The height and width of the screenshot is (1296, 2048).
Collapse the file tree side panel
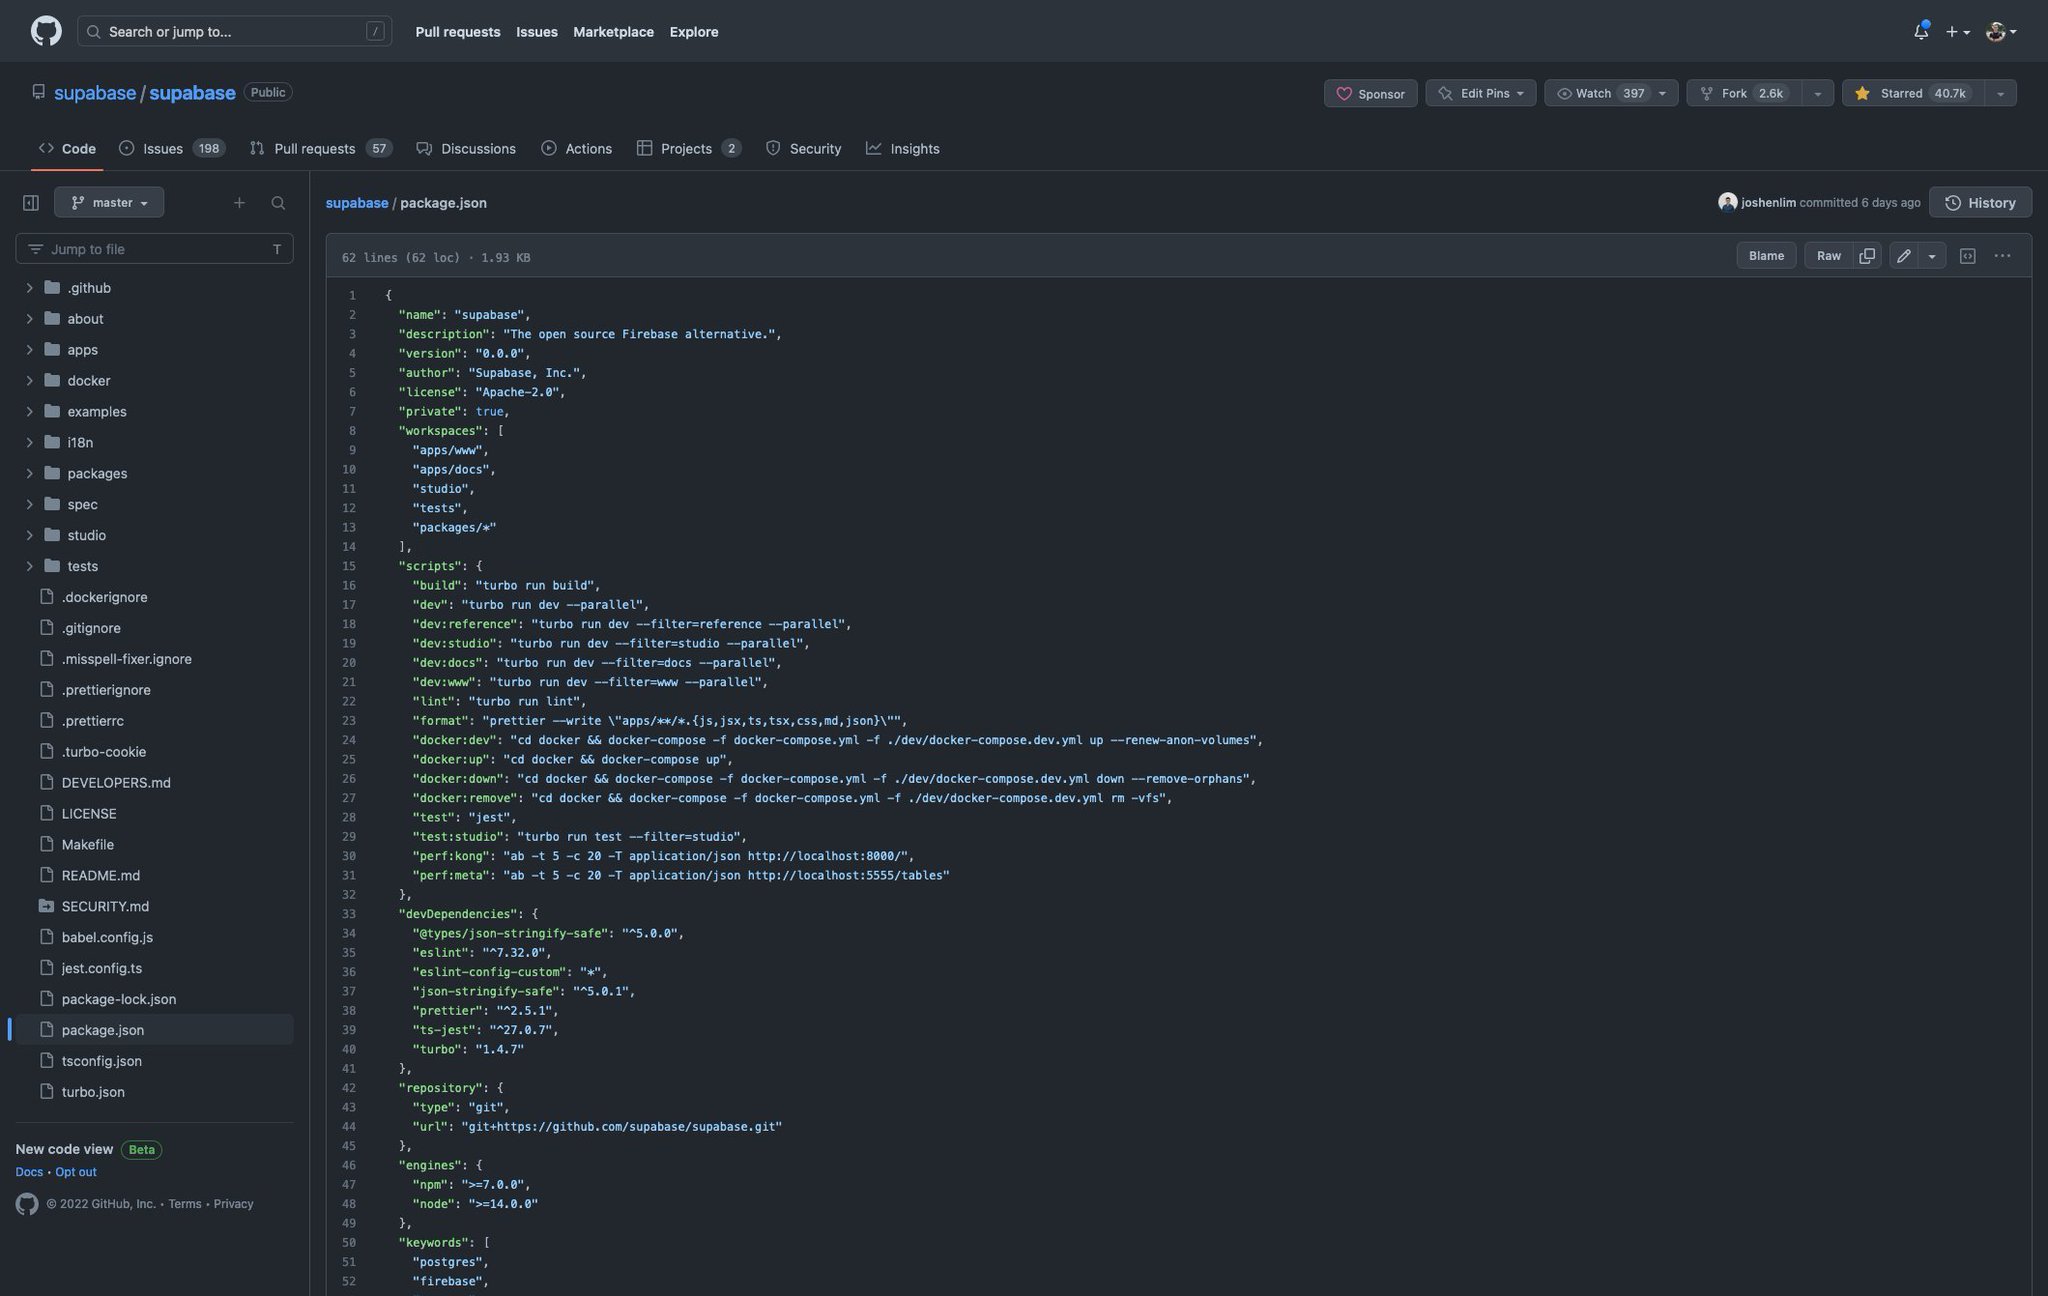point(31,203)
